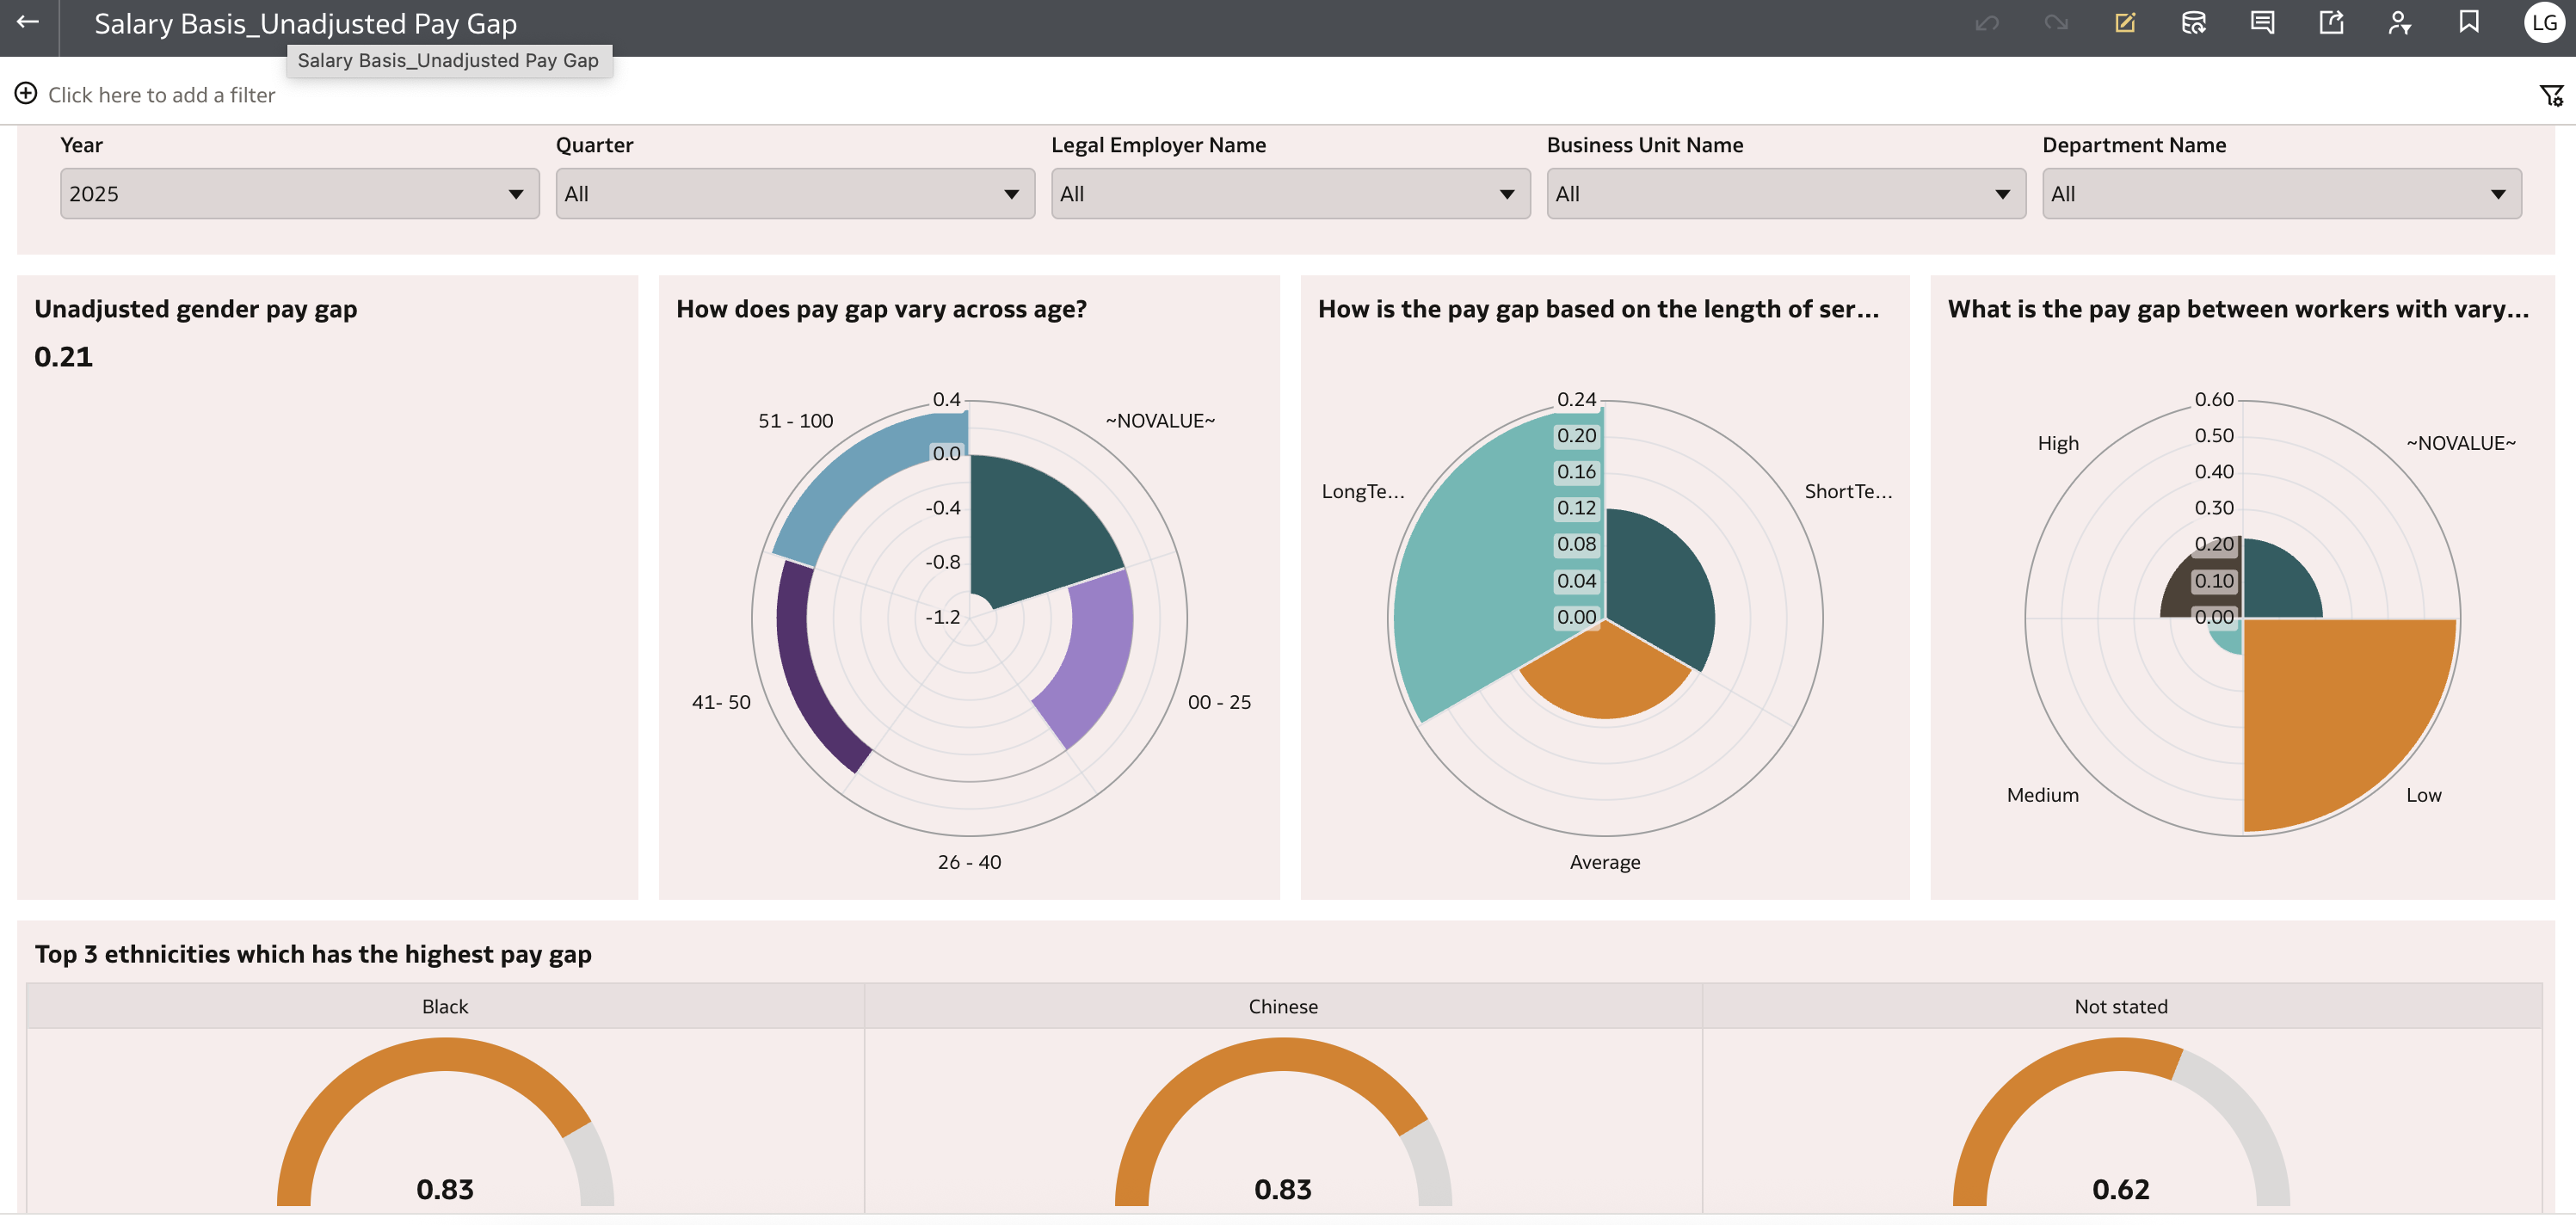Screen dimensions: 2576x1225
Task: Open the comments/notes icon
Action: [2262, 22]
